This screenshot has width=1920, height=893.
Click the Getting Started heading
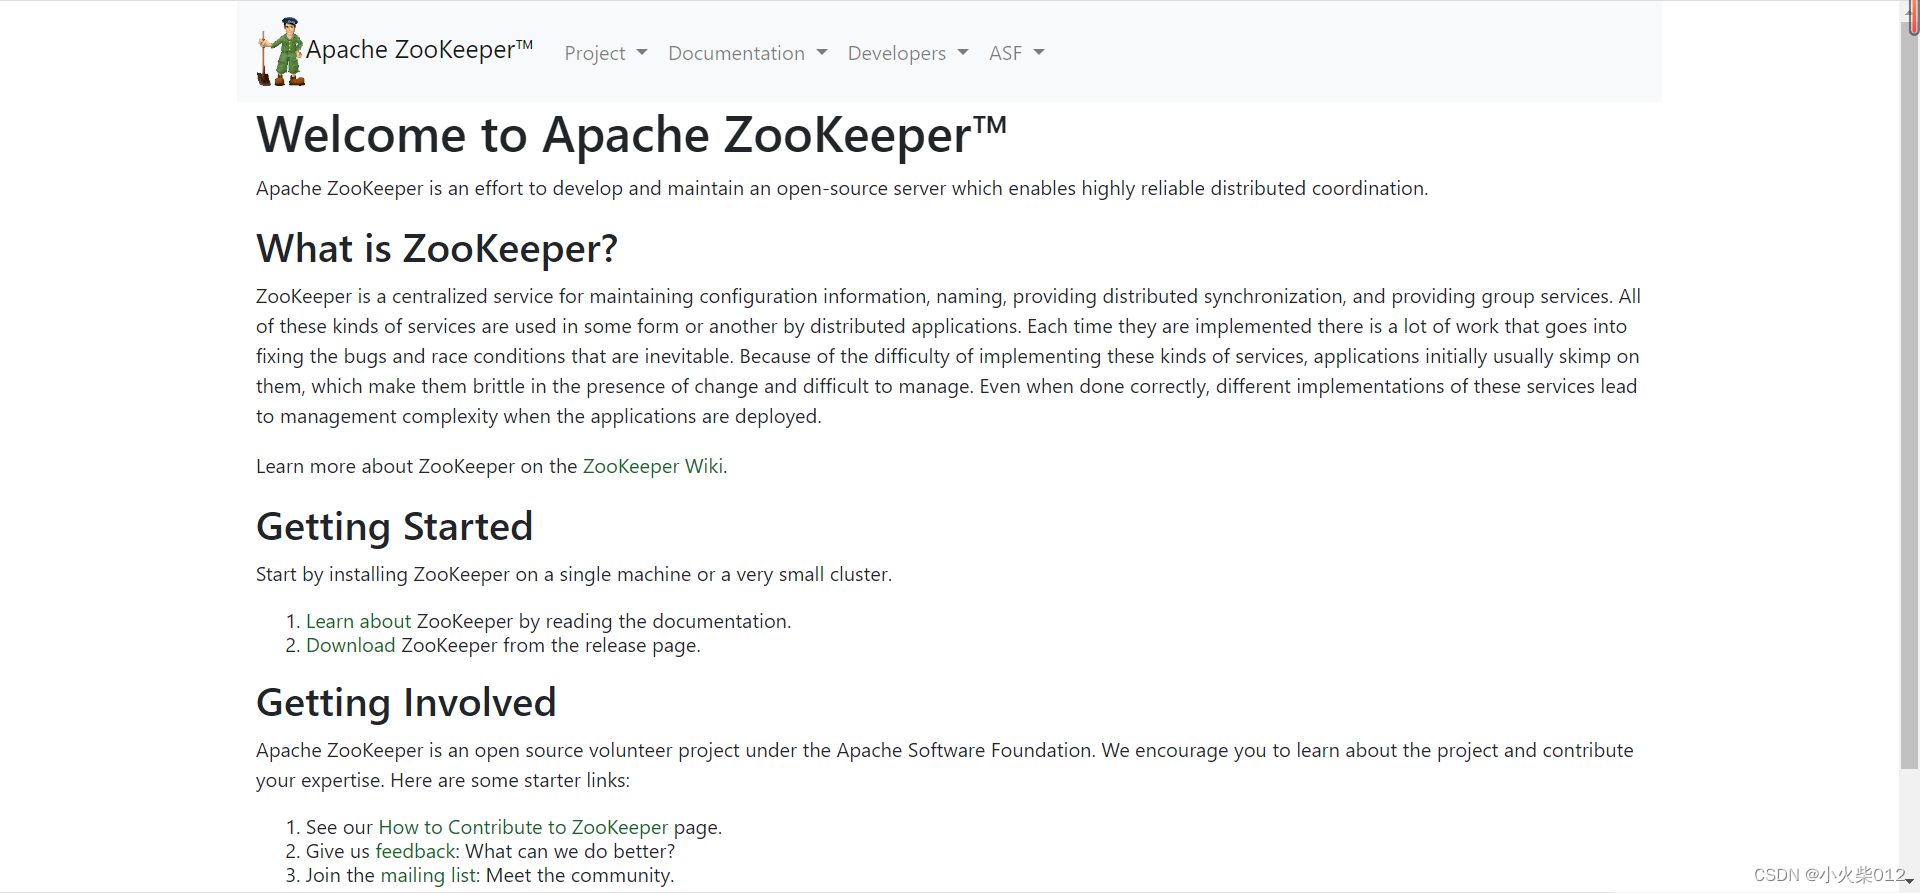[x=394, y=527]
